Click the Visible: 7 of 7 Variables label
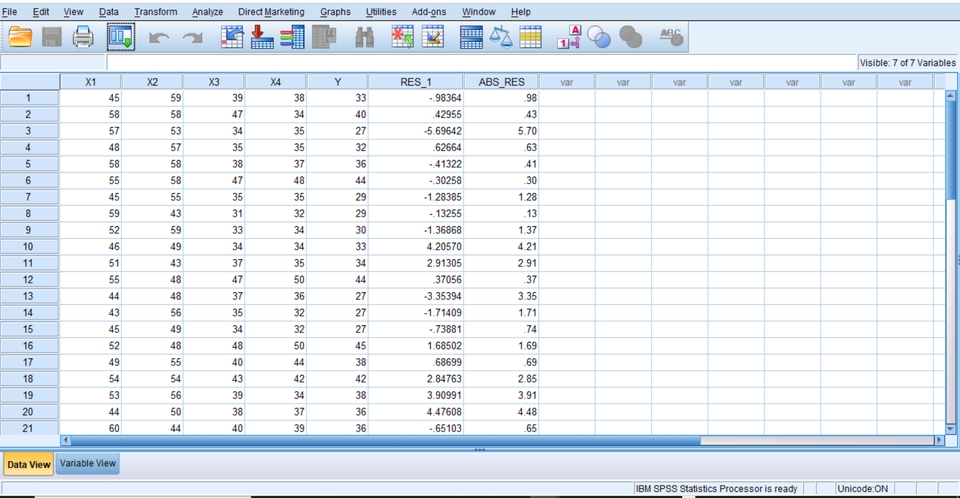The height and width of the screenshot is (498, 960). click(x=907, y=62)
